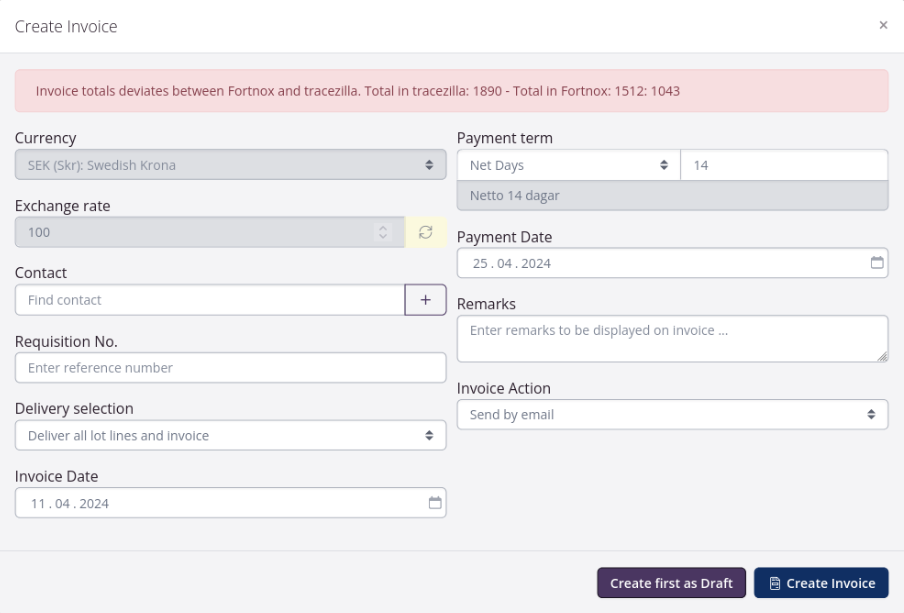Open the Payment Date calendar picker

pos(878,263)
